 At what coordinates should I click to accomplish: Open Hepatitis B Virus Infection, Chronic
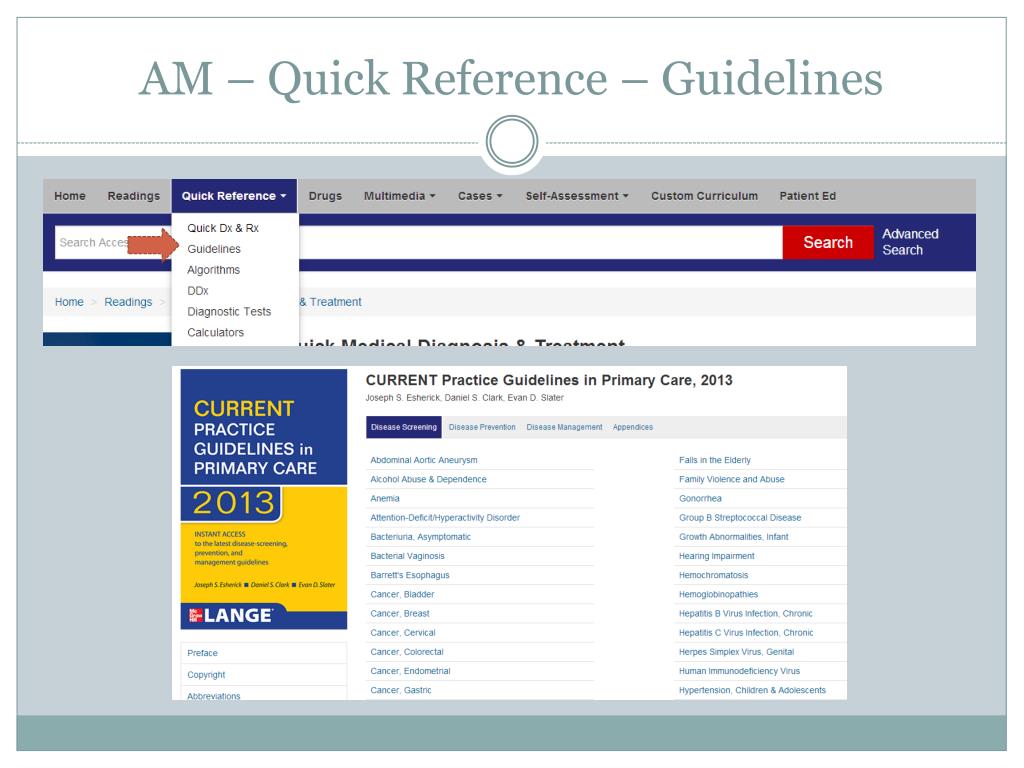tap(746, 613)
